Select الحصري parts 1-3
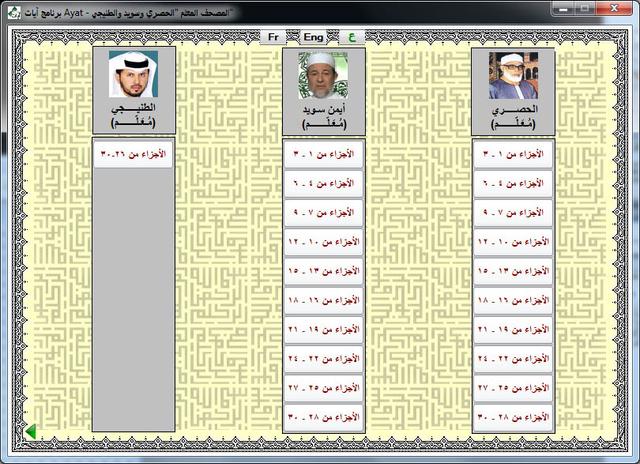Screen dimensions: 640x464 click(513, 154)
